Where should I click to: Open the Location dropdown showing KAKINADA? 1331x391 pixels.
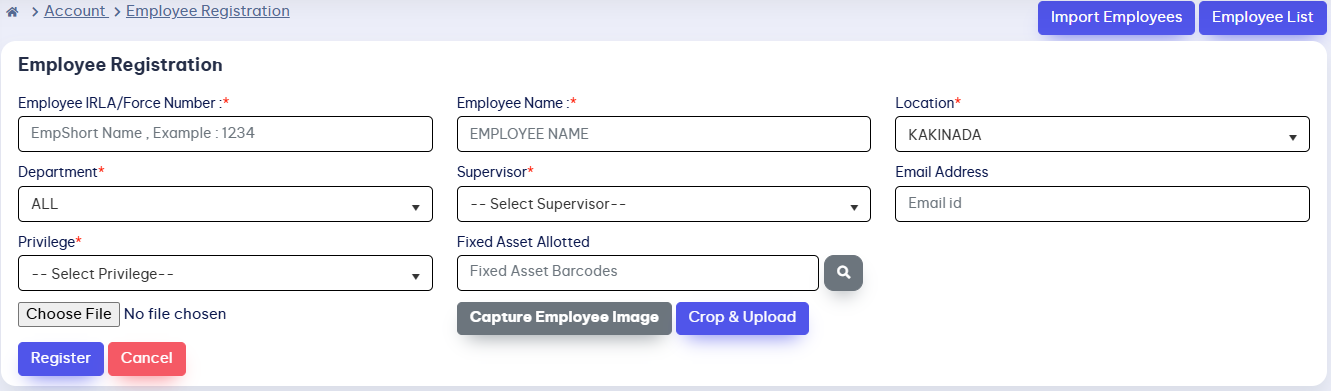tap(1102, 134)
